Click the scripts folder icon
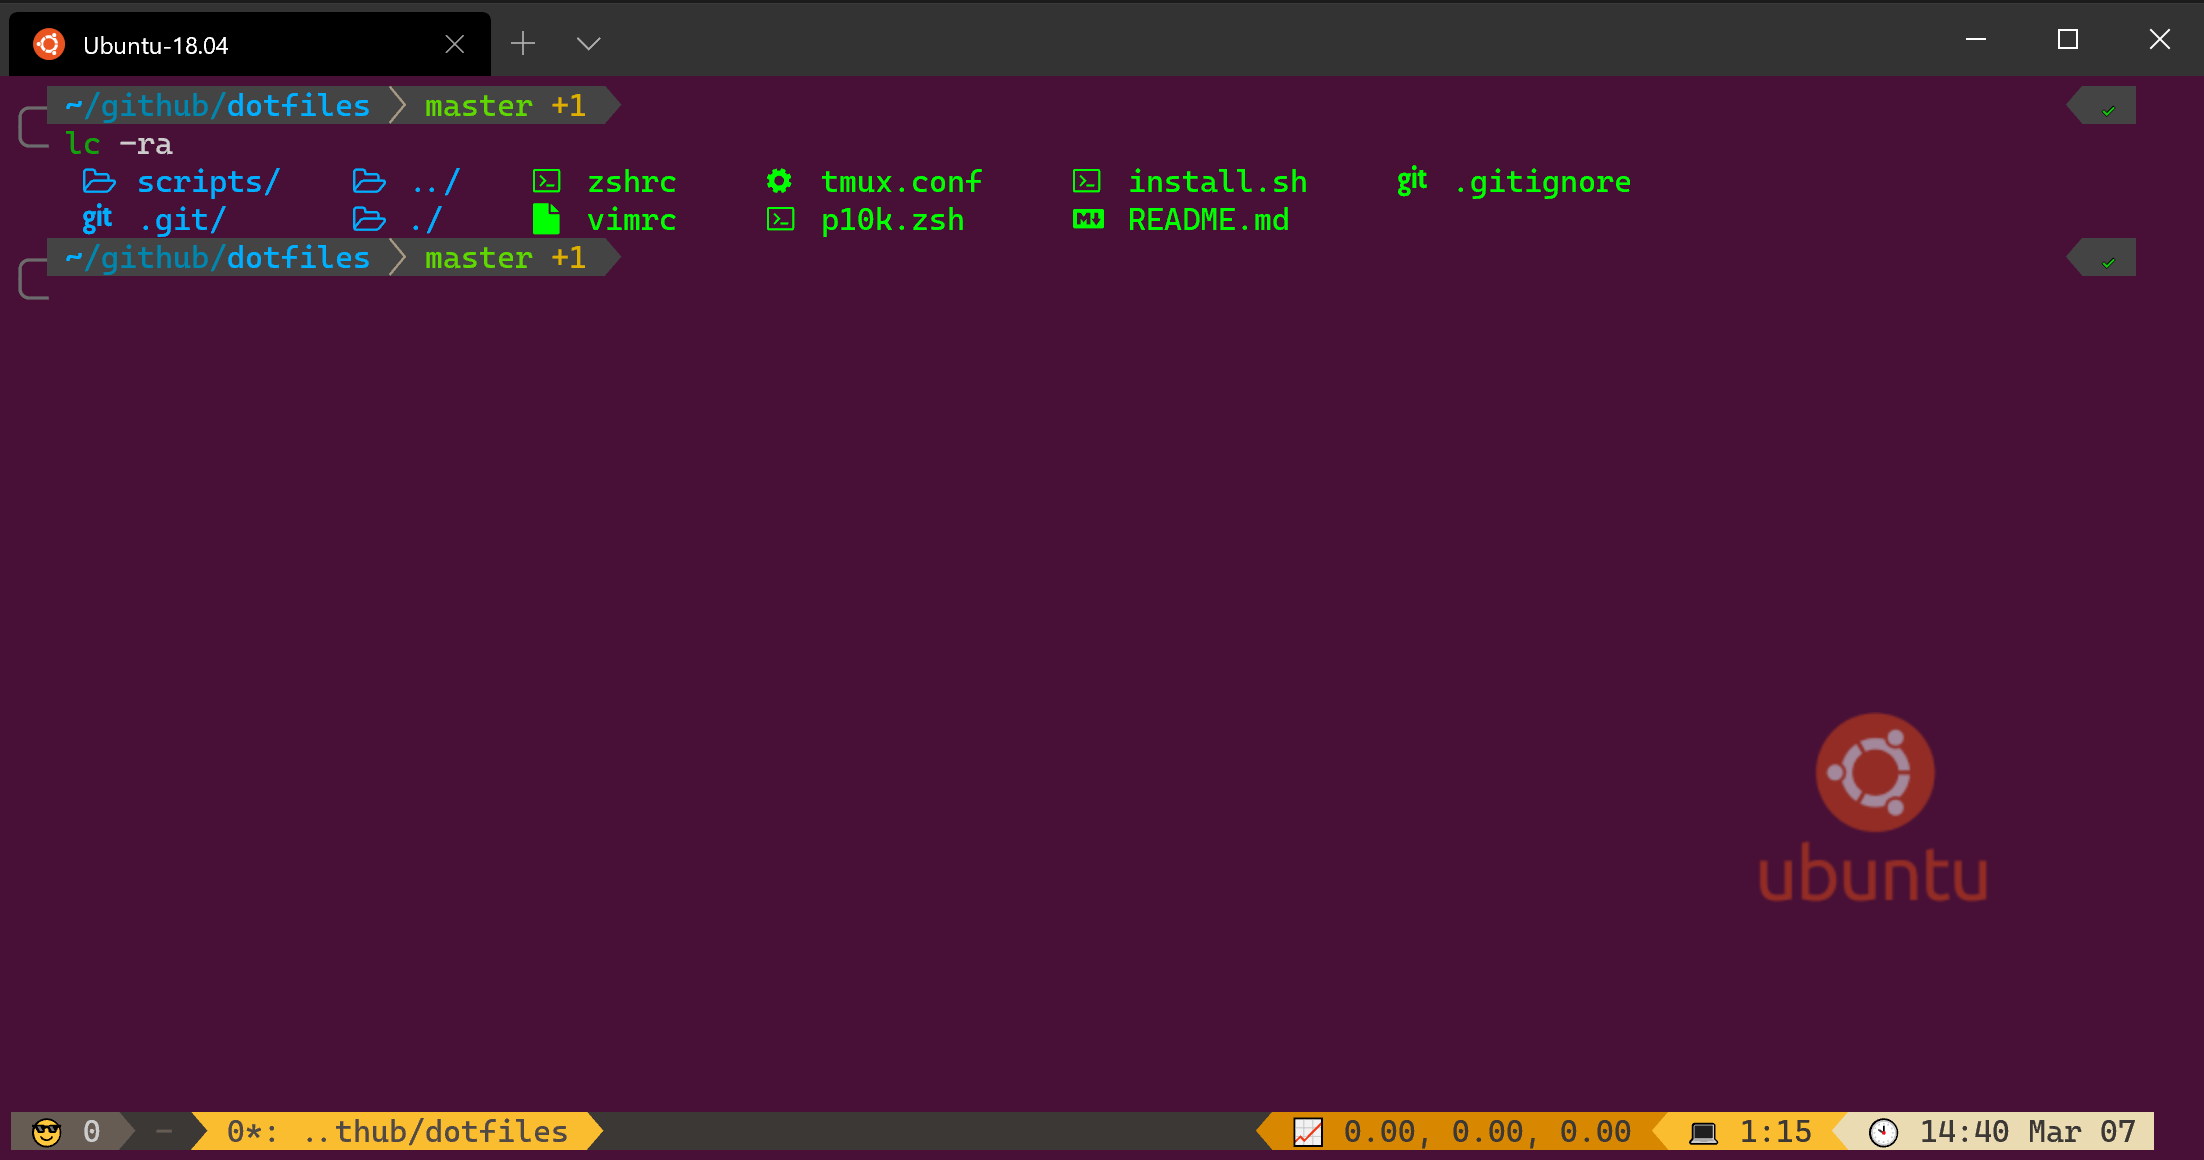 click(98, 182)
